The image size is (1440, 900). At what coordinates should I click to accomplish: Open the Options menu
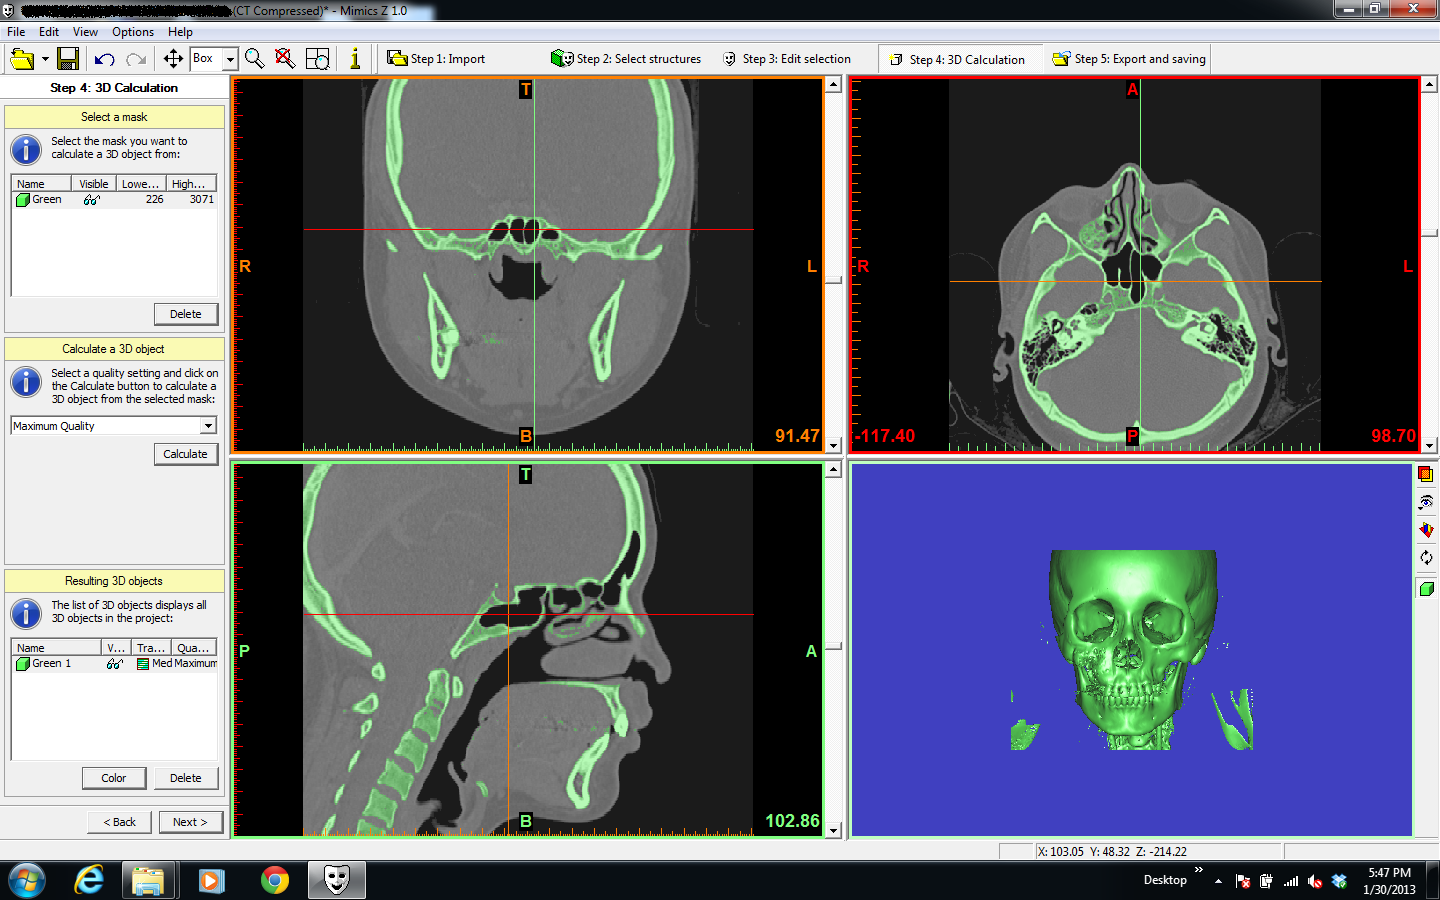pos(133,32)
